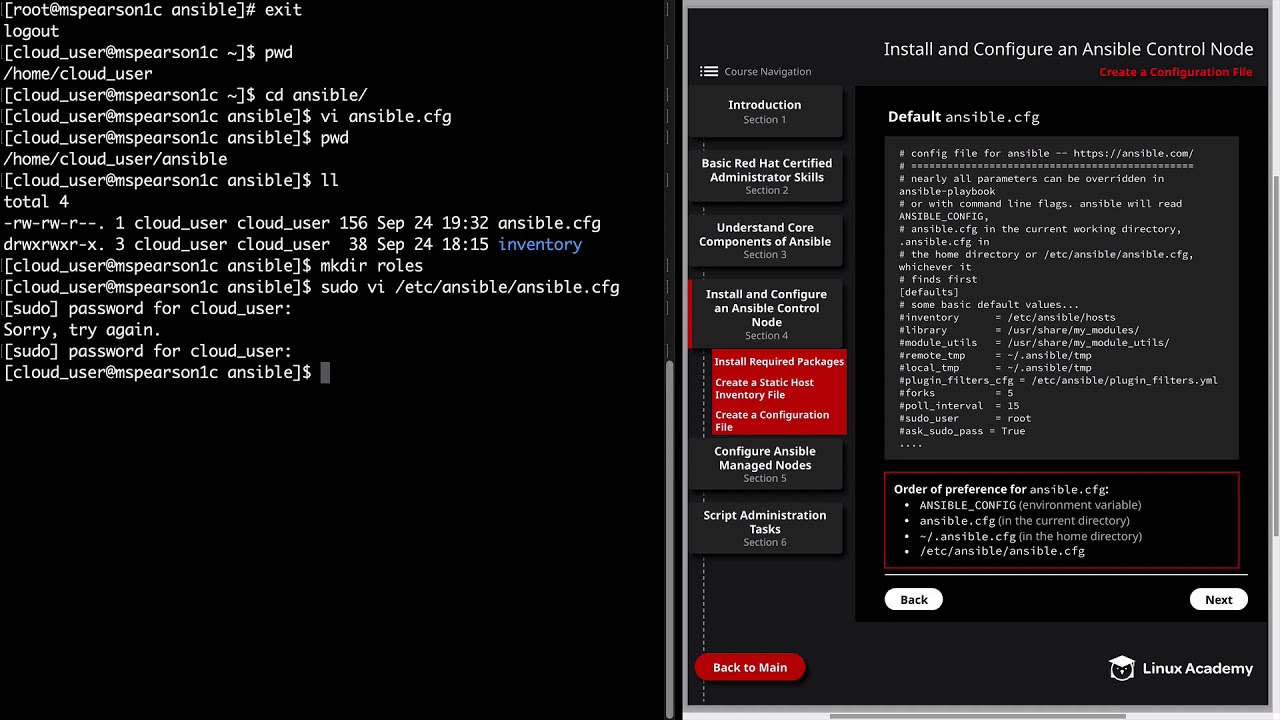Open Basic Red Hat Certified Administrator Skills section
This screenshot has height=720, width=1280.
[766, 176]
